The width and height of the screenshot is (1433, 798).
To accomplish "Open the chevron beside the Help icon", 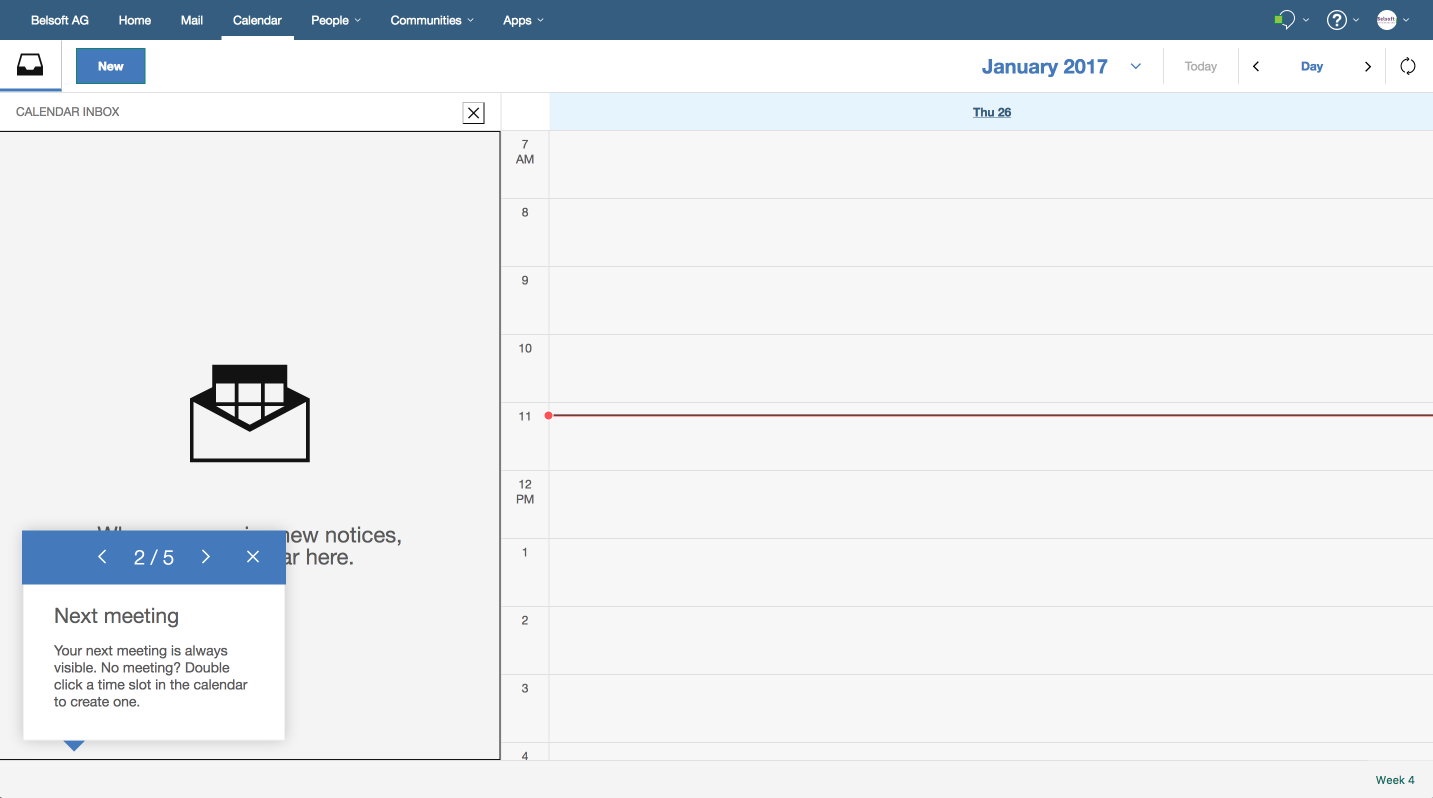I will coord(1357,20).
